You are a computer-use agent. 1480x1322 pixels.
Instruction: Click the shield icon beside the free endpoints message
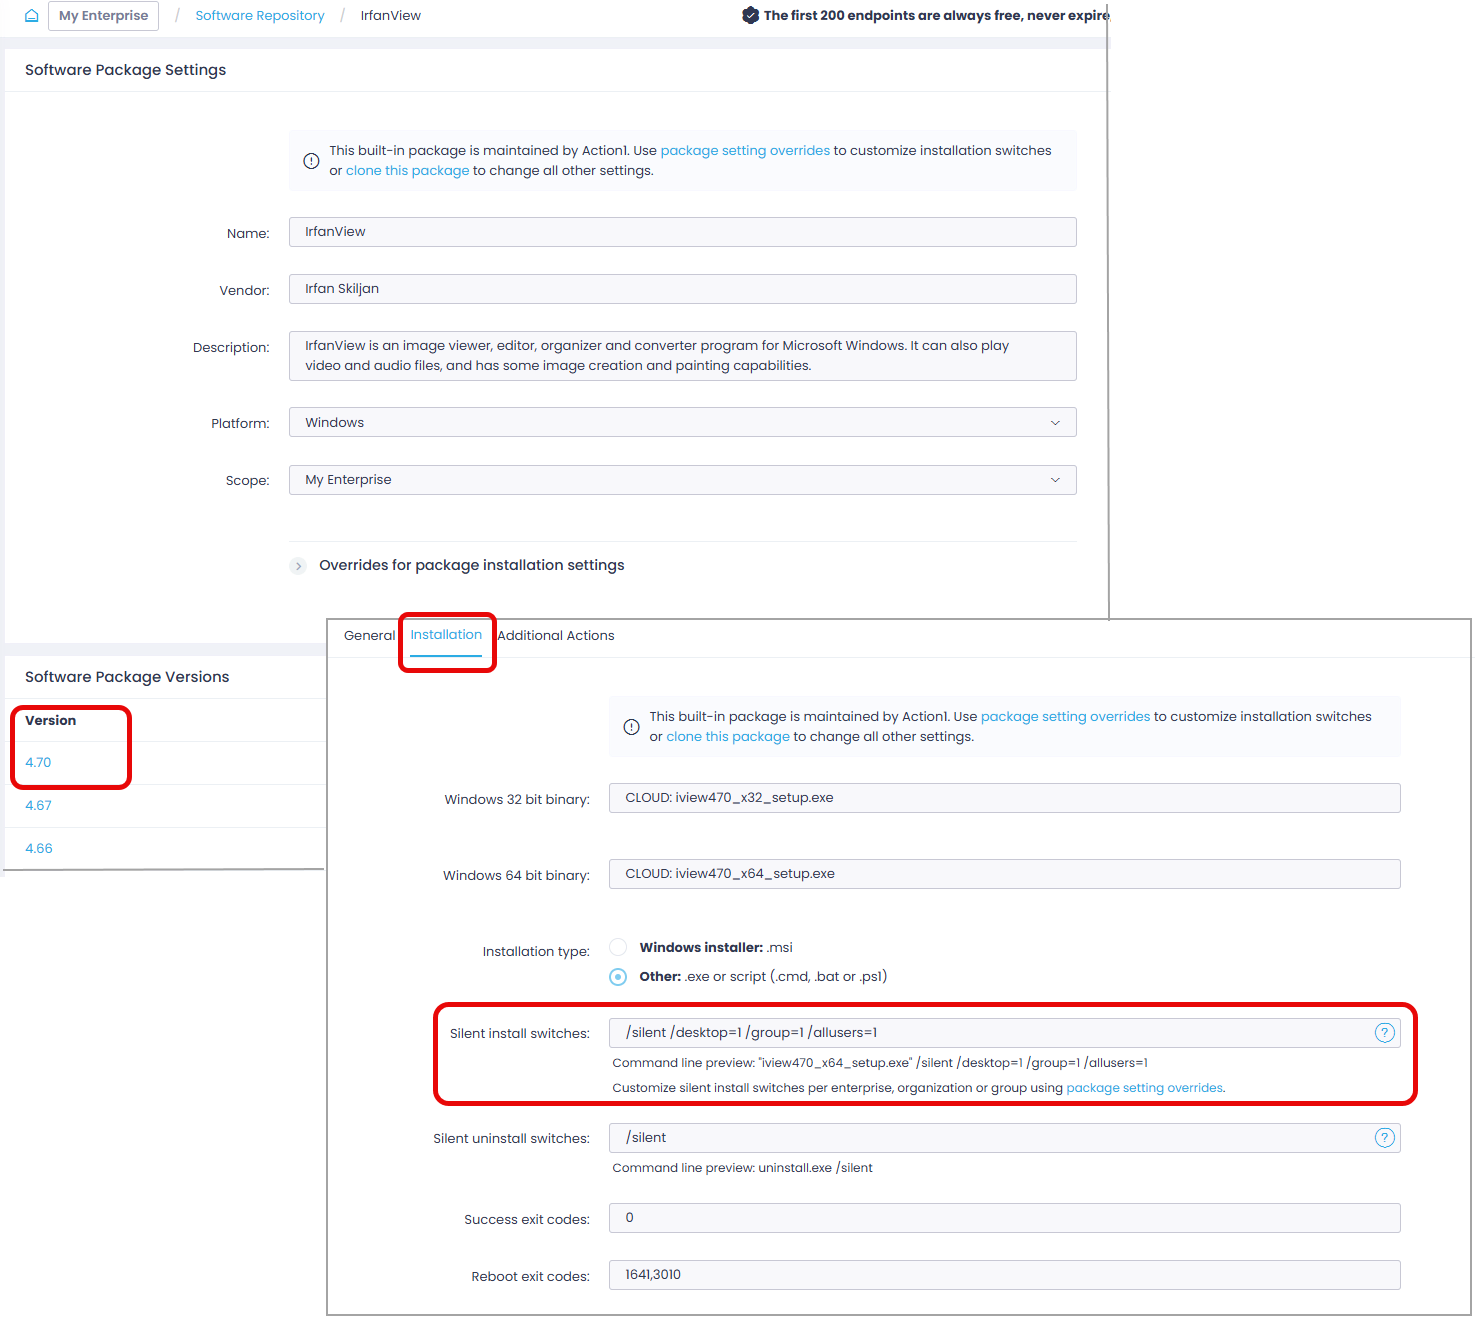pyautogui.click(x=750, y=15)
